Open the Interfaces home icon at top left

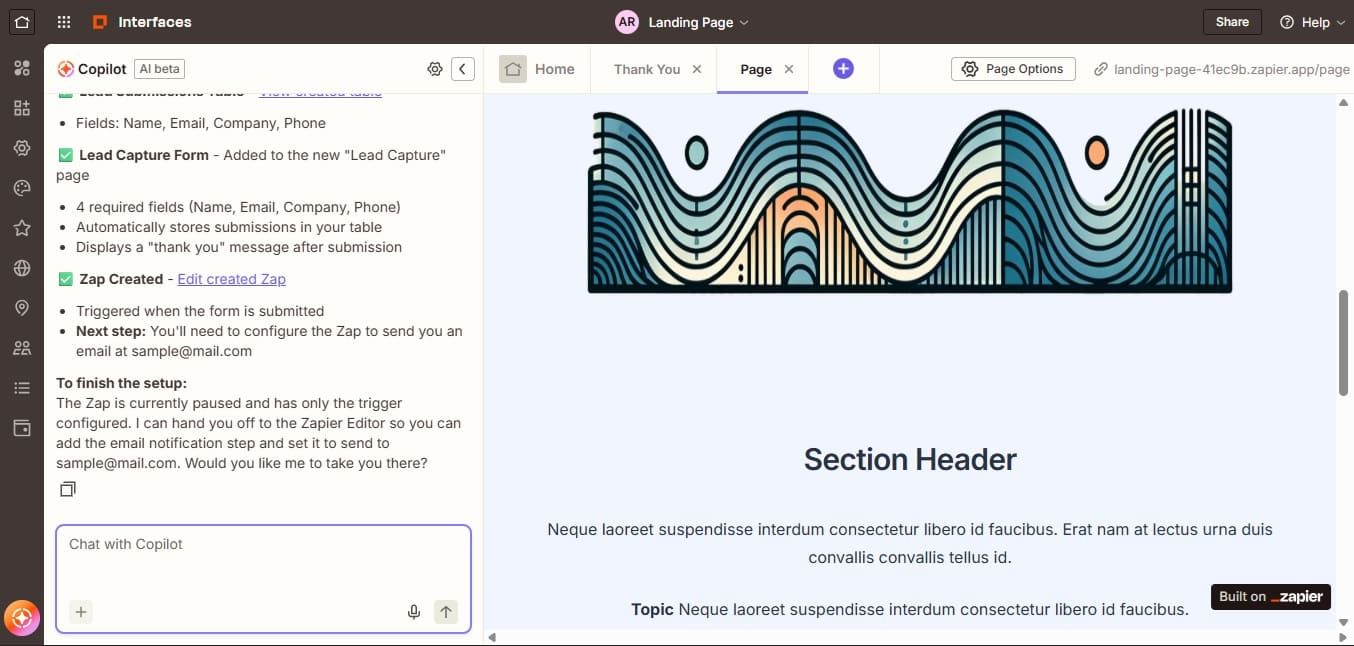[22, 21]
